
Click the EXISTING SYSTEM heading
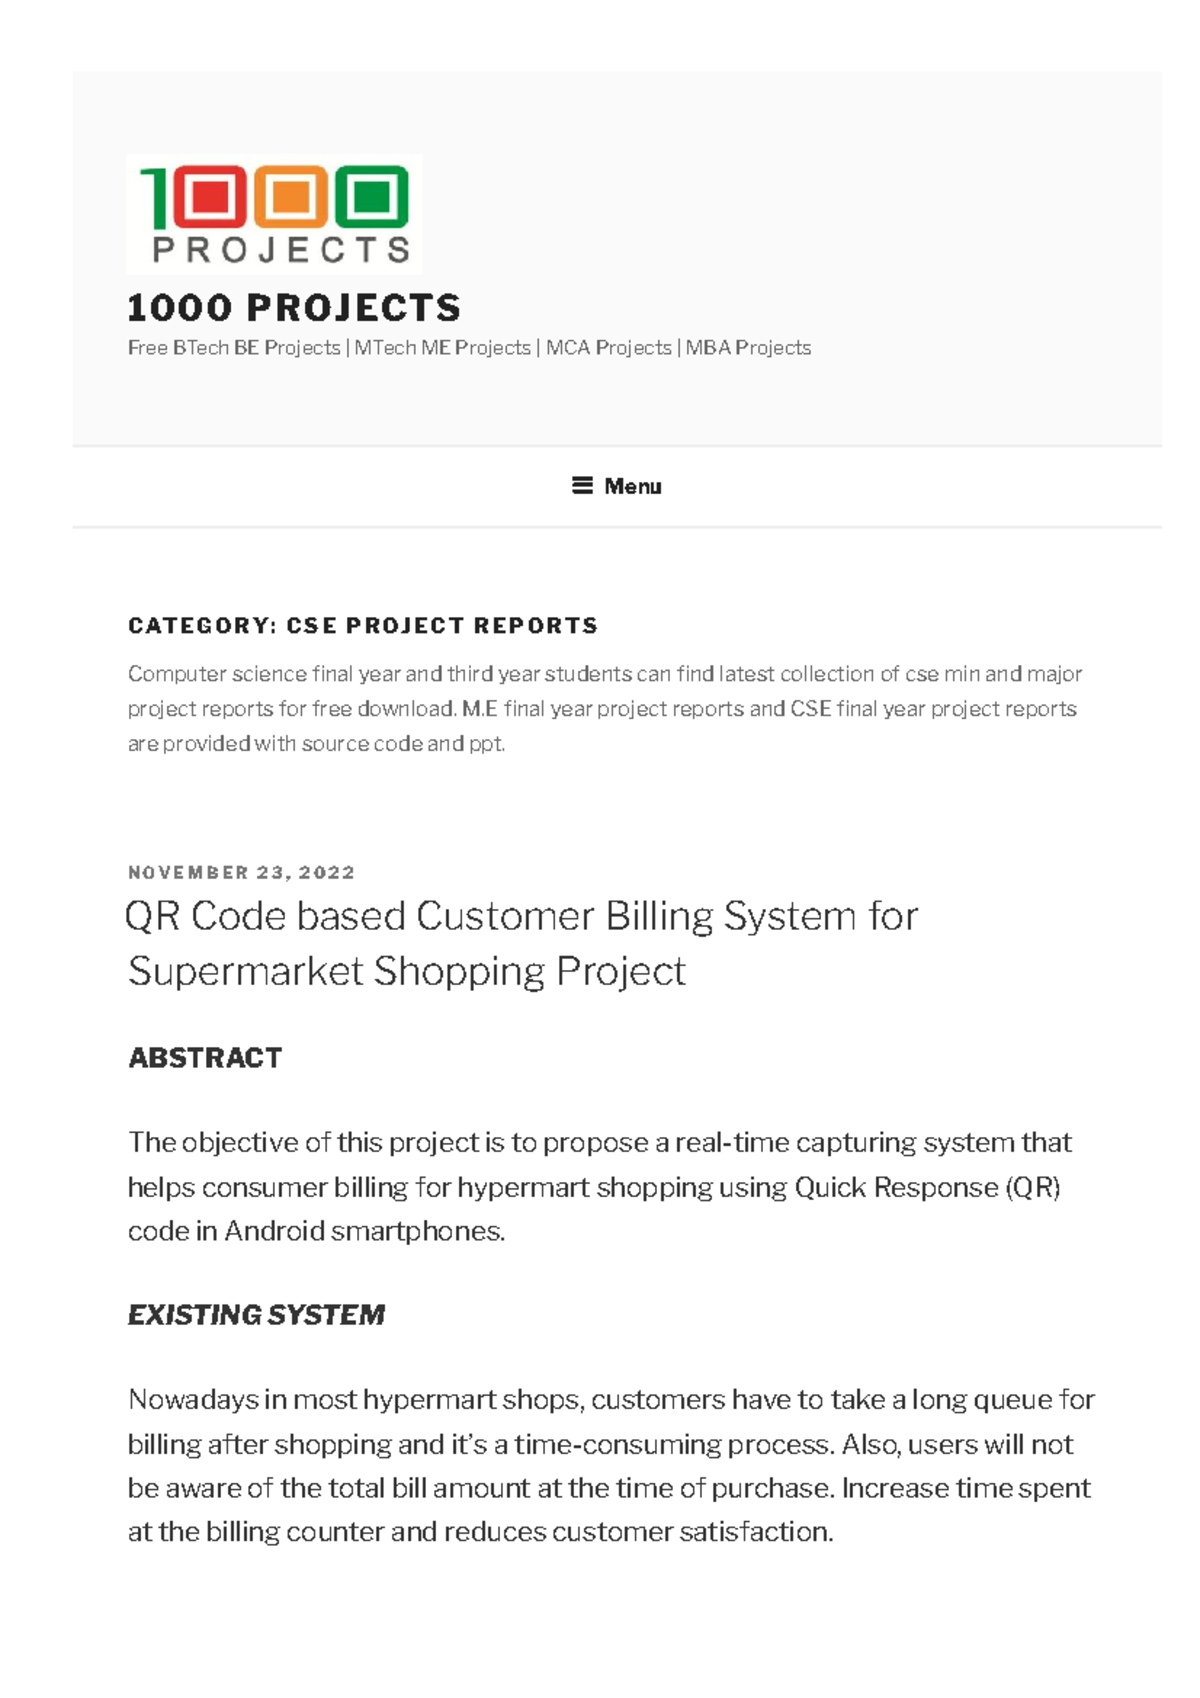click(x=256, y=1315)
